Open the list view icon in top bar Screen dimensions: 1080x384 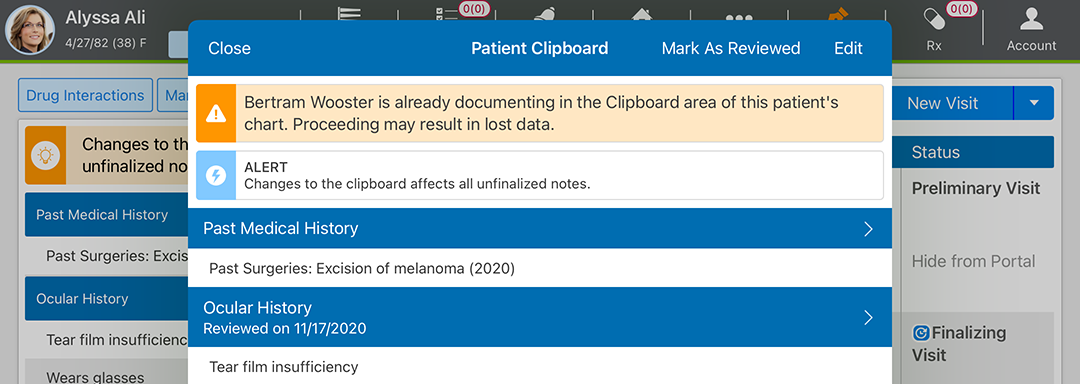click(x=349, y=12)
